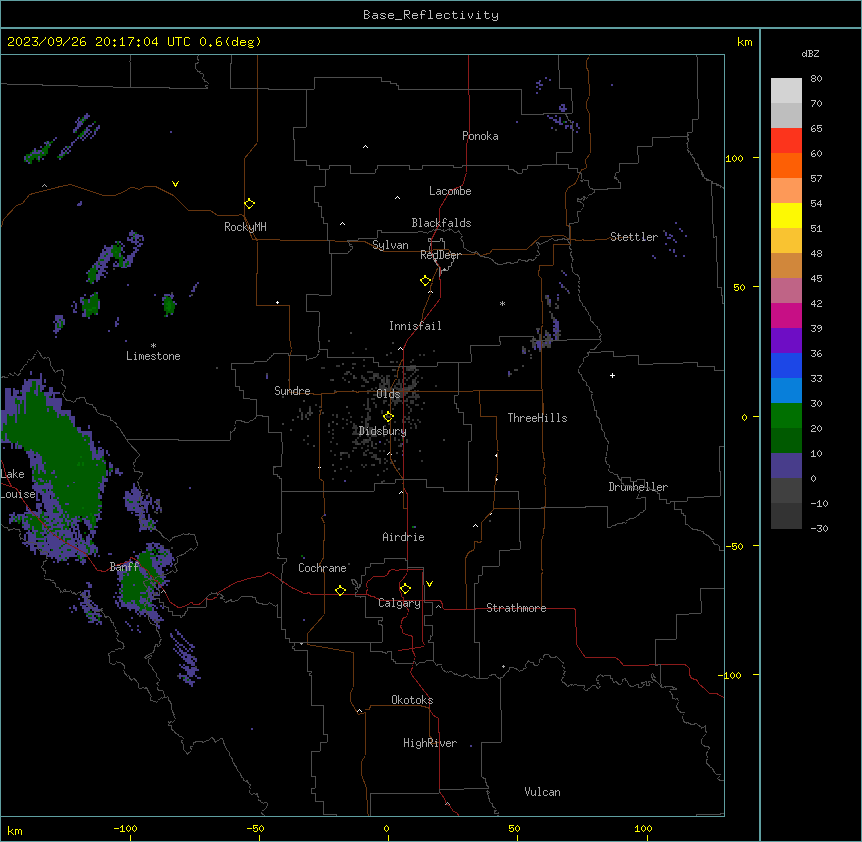Click the Sundre town label

(x=292, y=391)
